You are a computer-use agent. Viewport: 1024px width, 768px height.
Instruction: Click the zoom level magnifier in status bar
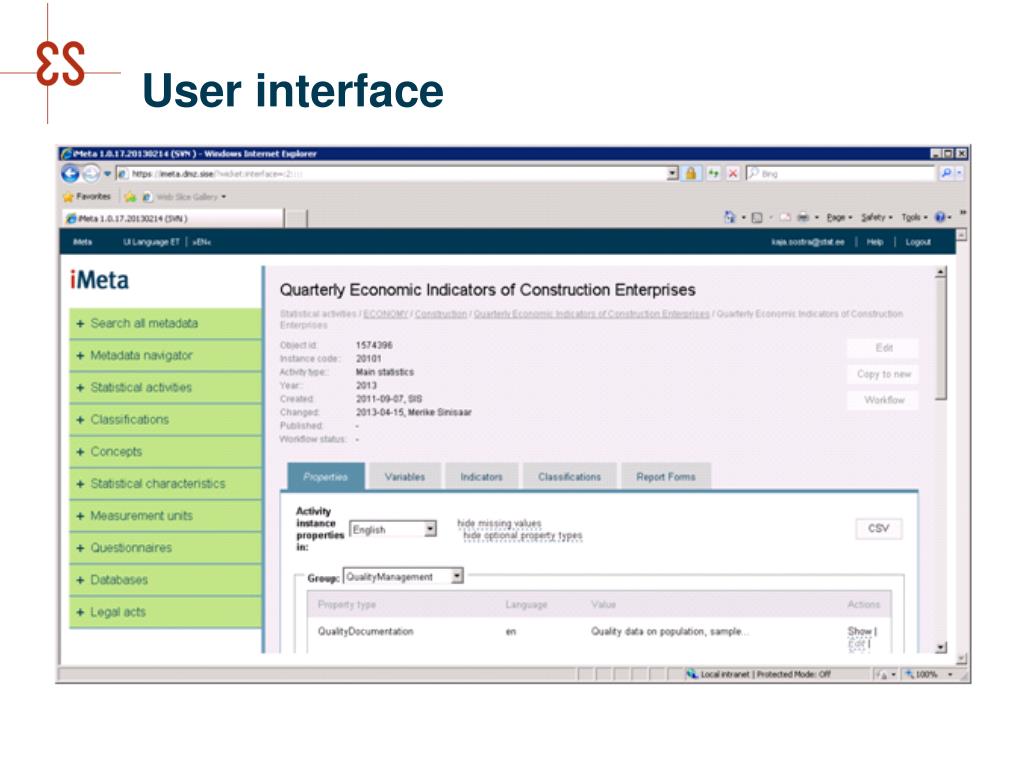(x=909, y=674)
